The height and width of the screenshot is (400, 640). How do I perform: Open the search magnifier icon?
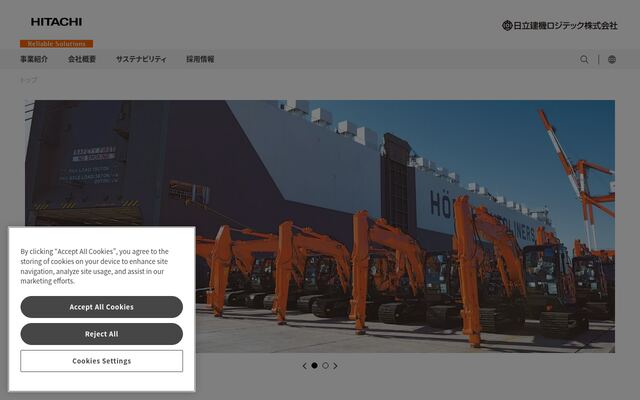pos(584,59)
